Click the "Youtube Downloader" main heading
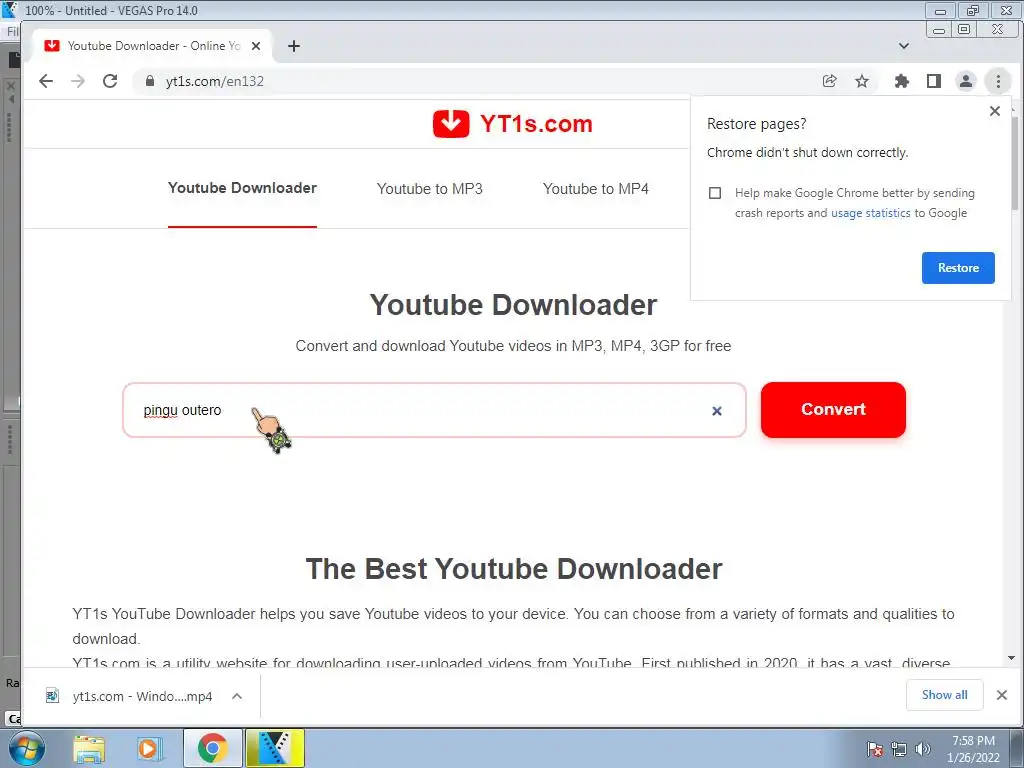 [x=513, y=305]
